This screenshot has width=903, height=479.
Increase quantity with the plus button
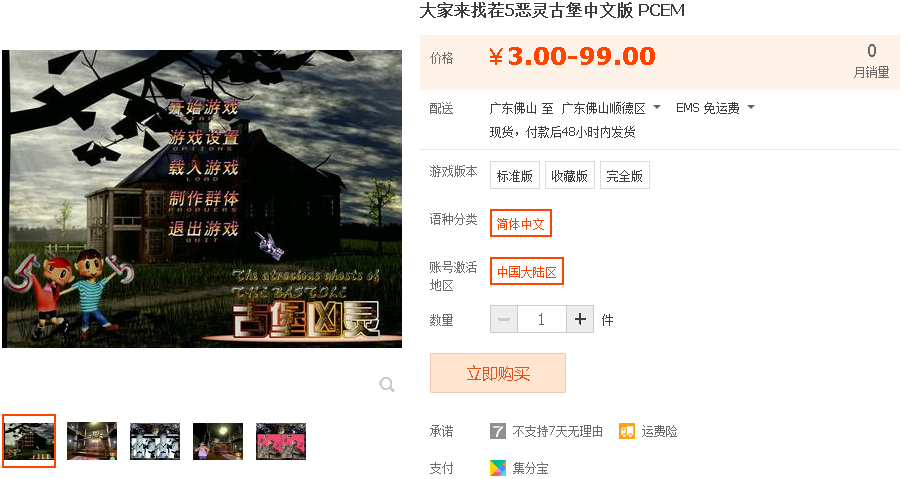(x=580, y=319)
